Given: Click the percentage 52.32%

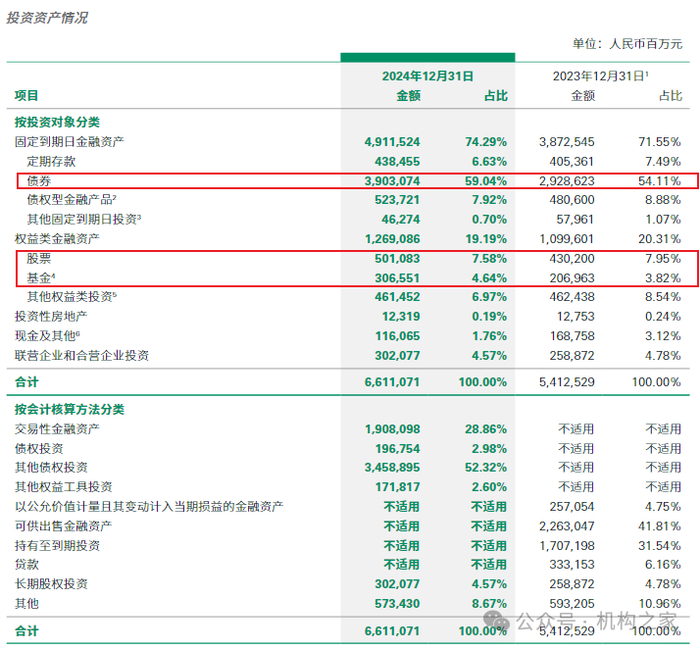Looking at the screenshot, I should [486, 467].
